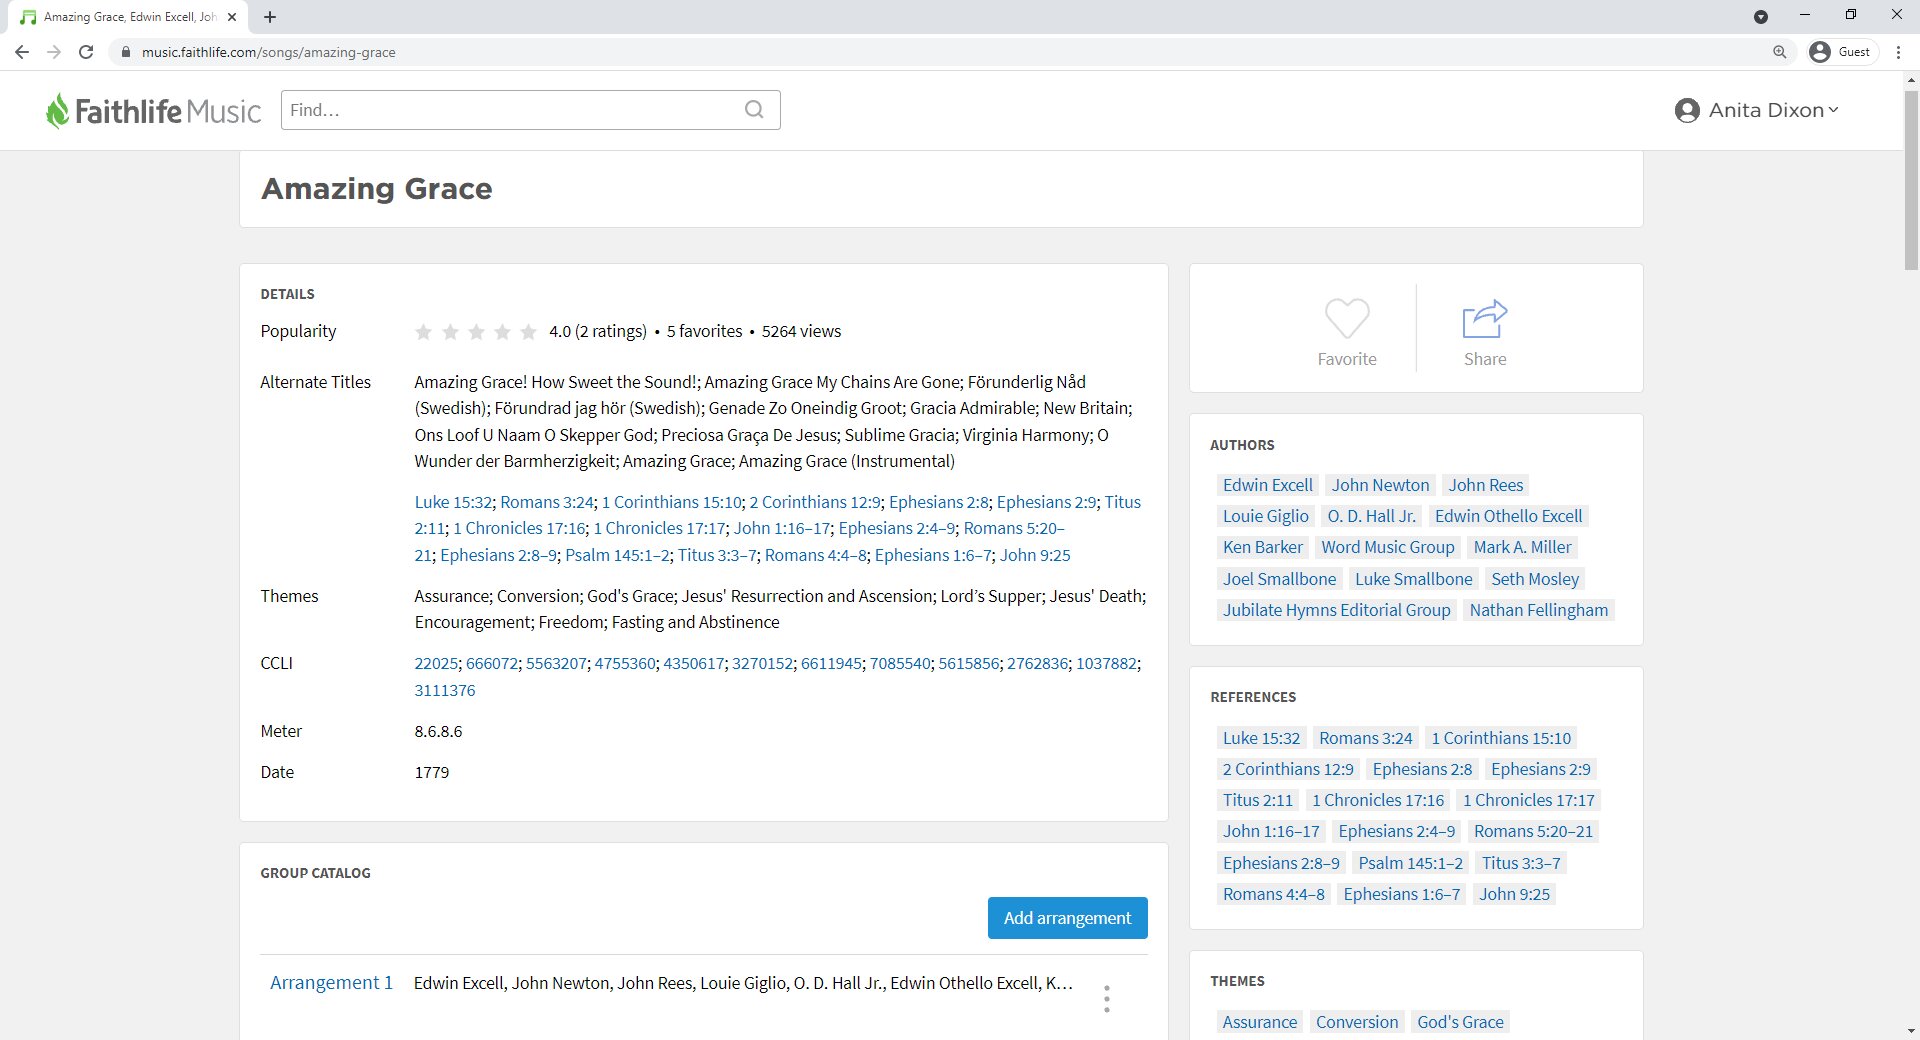
Task: Open the Luke 15:32 reference tag in References panel
Action: [1261, 738]
